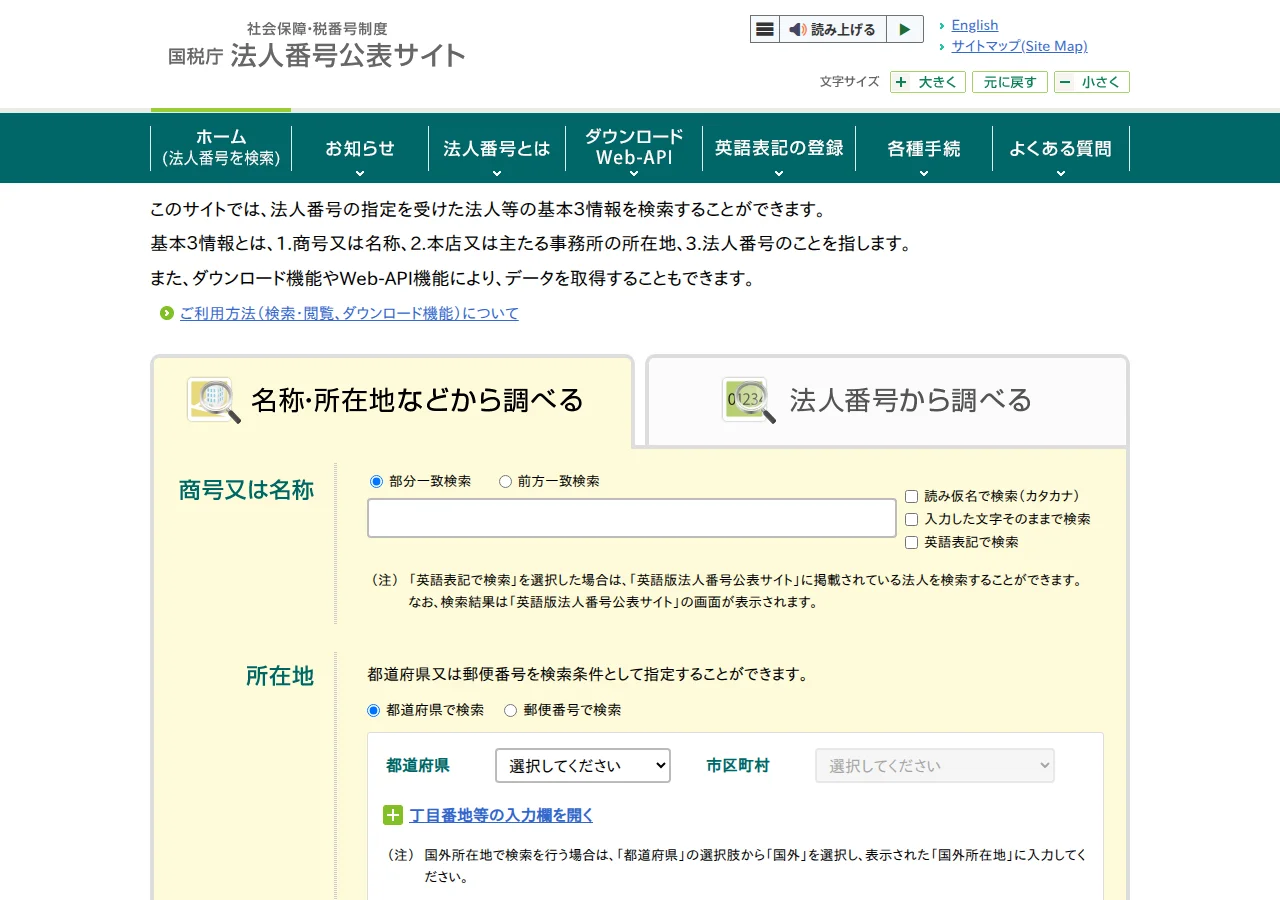
Task: Select 郵便番号で検索 radio button
Action: click(511, 710)
